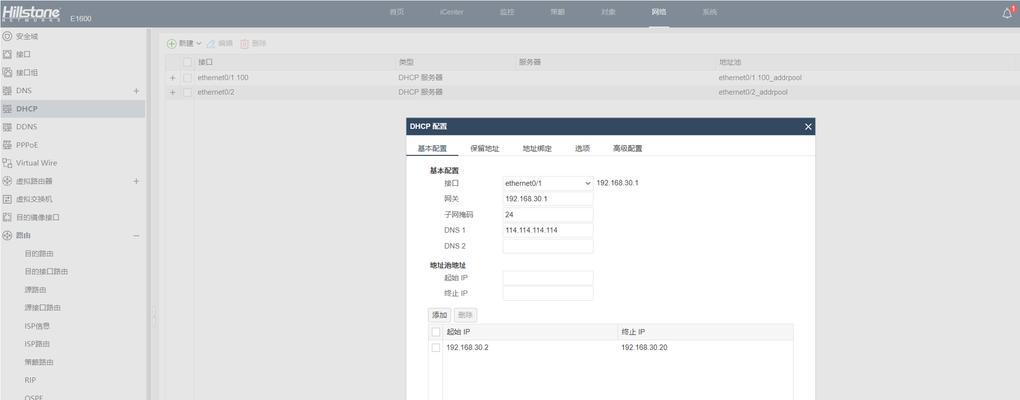The height and width of the screenshot is (400, 1020).
Task: Click the 目的镜像接口 sidebar icon
Action: click(x=7, y=217)
